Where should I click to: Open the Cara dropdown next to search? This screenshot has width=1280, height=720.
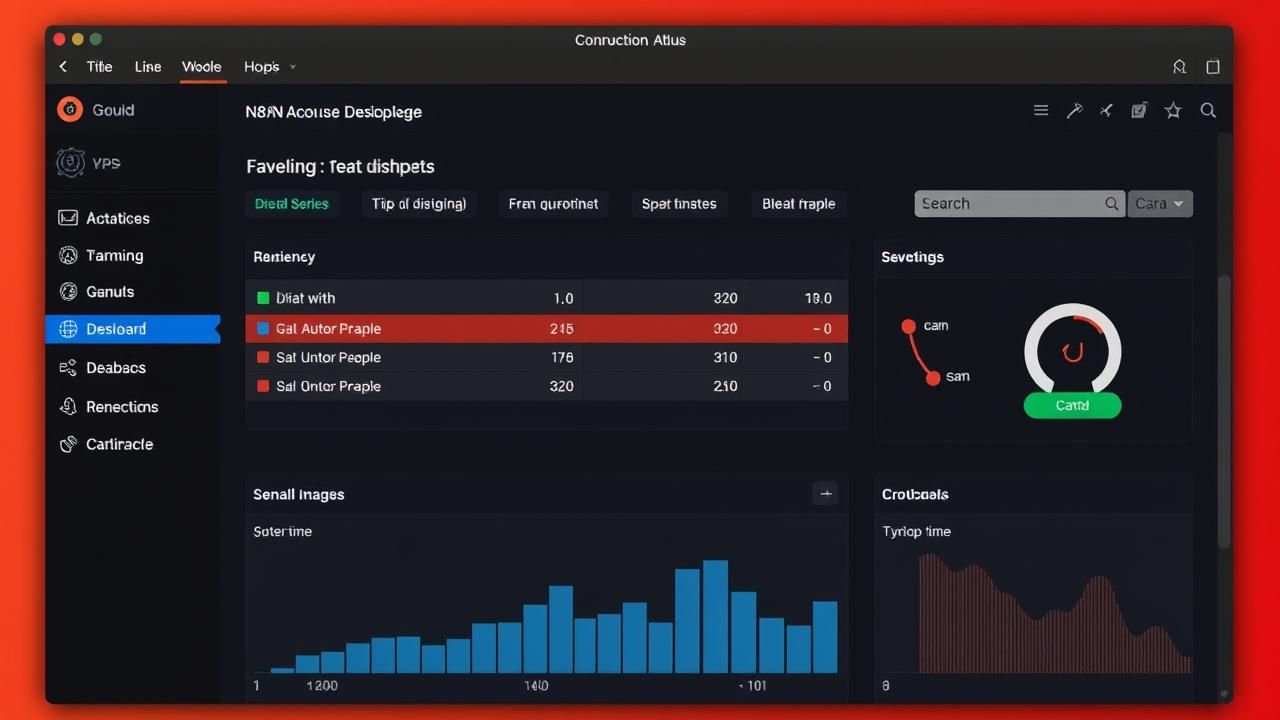pyautogui.click(x=1160, y=204)
